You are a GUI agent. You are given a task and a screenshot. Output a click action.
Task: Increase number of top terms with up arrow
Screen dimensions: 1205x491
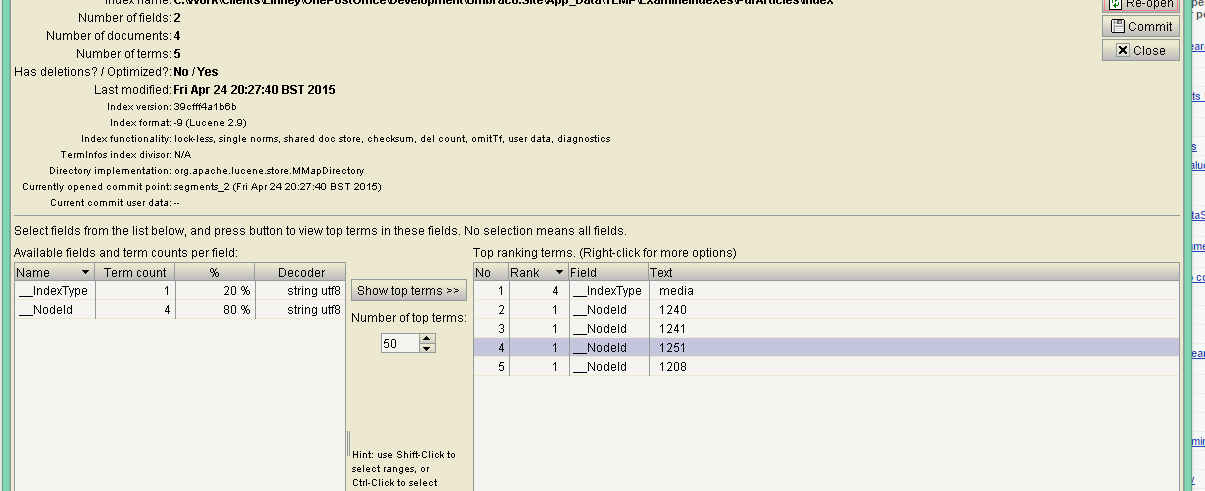(428, 338)
